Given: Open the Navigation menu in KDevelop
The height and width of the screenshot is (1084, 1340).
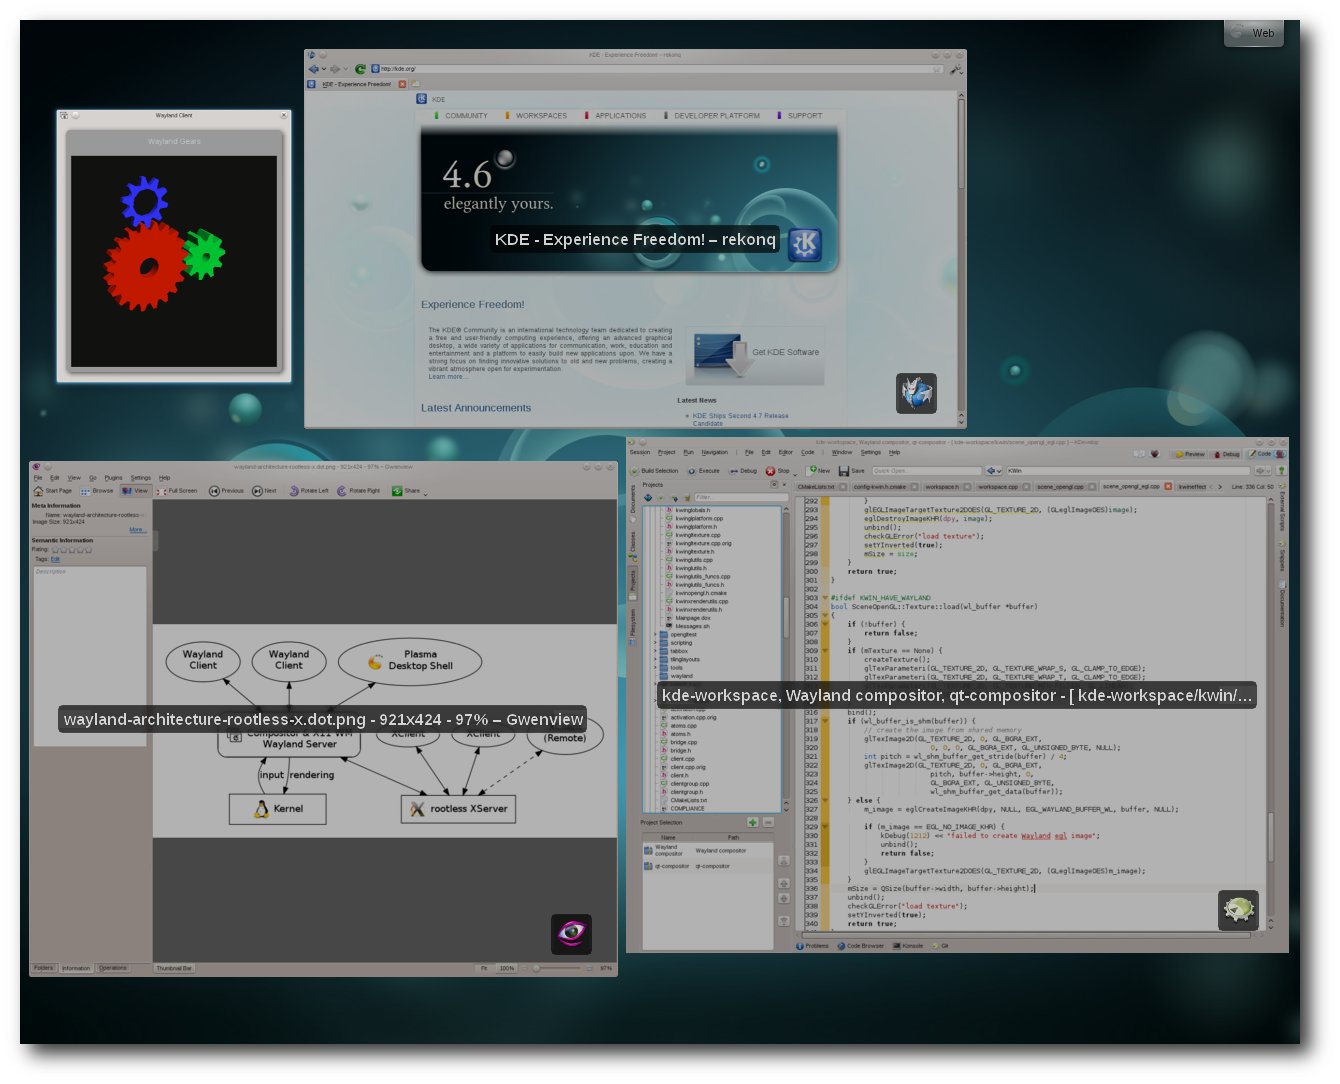Looking at the screenshot, I should point(715,452).
